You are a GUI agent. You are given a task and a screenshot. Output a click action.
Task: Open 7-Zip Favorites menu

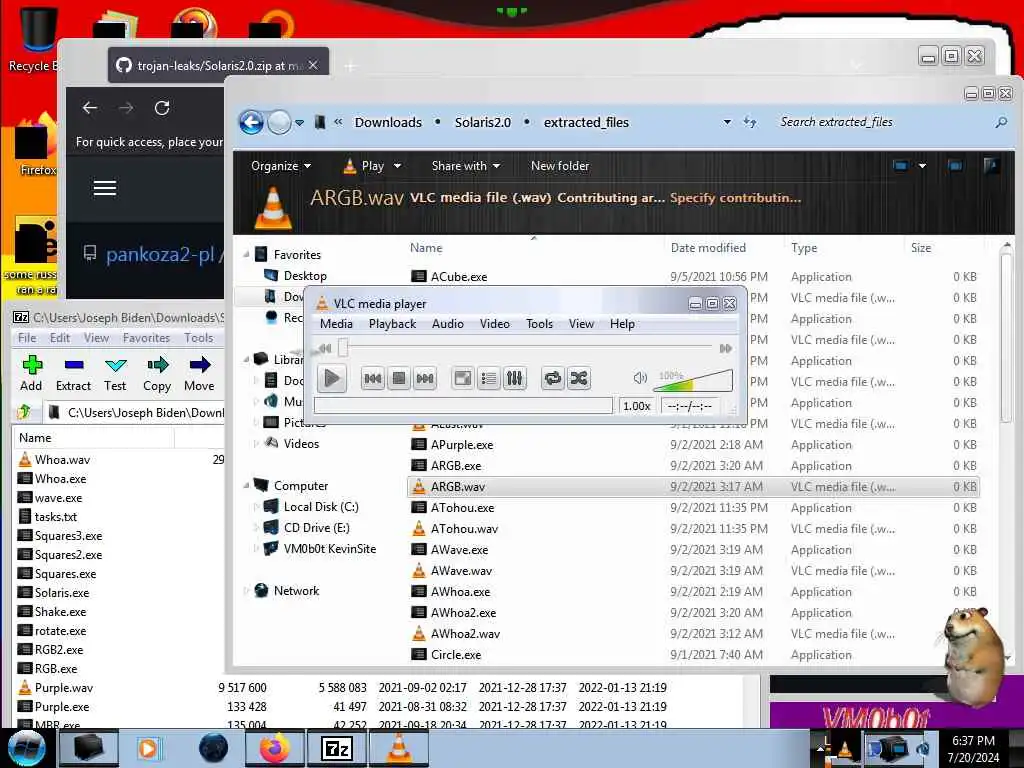point(146,338)
